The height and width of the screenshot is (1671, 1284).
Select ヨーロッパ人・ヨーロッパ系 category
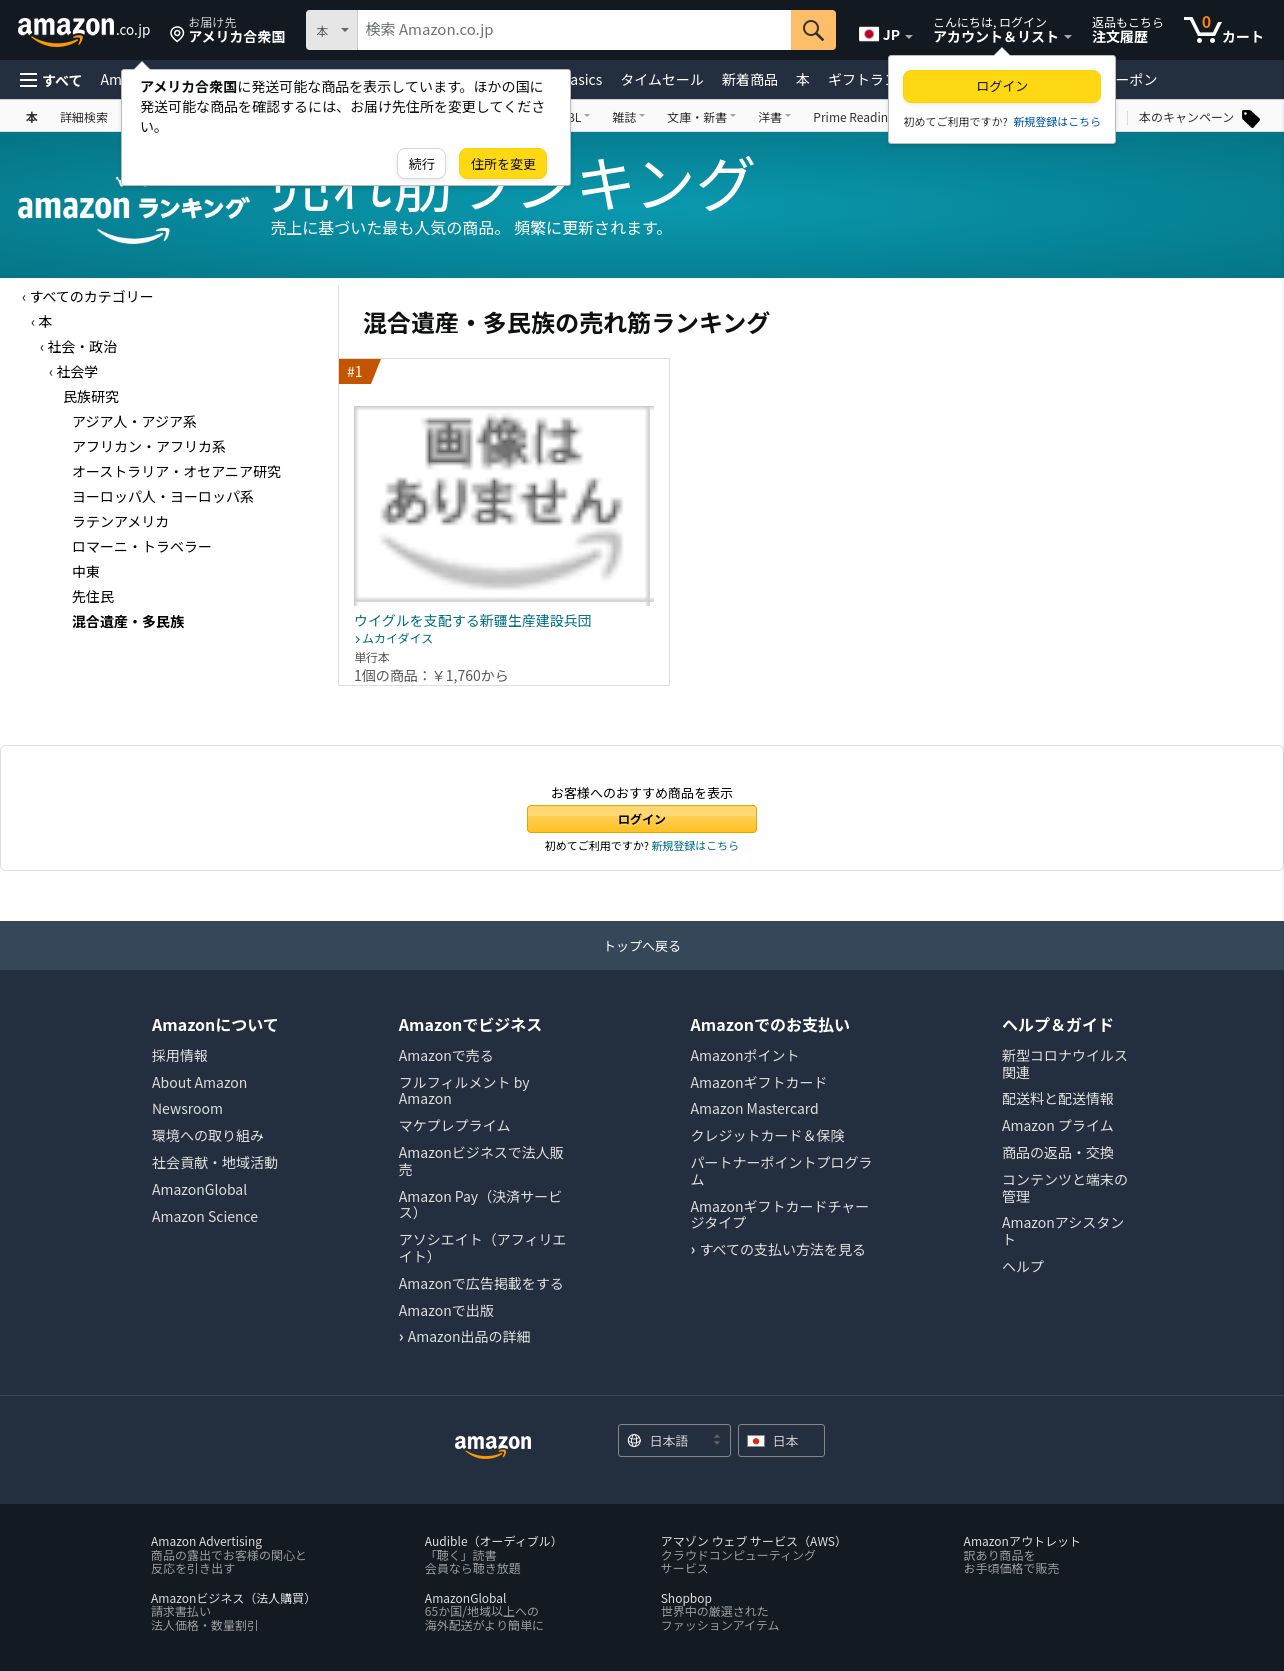click(162, 497)
